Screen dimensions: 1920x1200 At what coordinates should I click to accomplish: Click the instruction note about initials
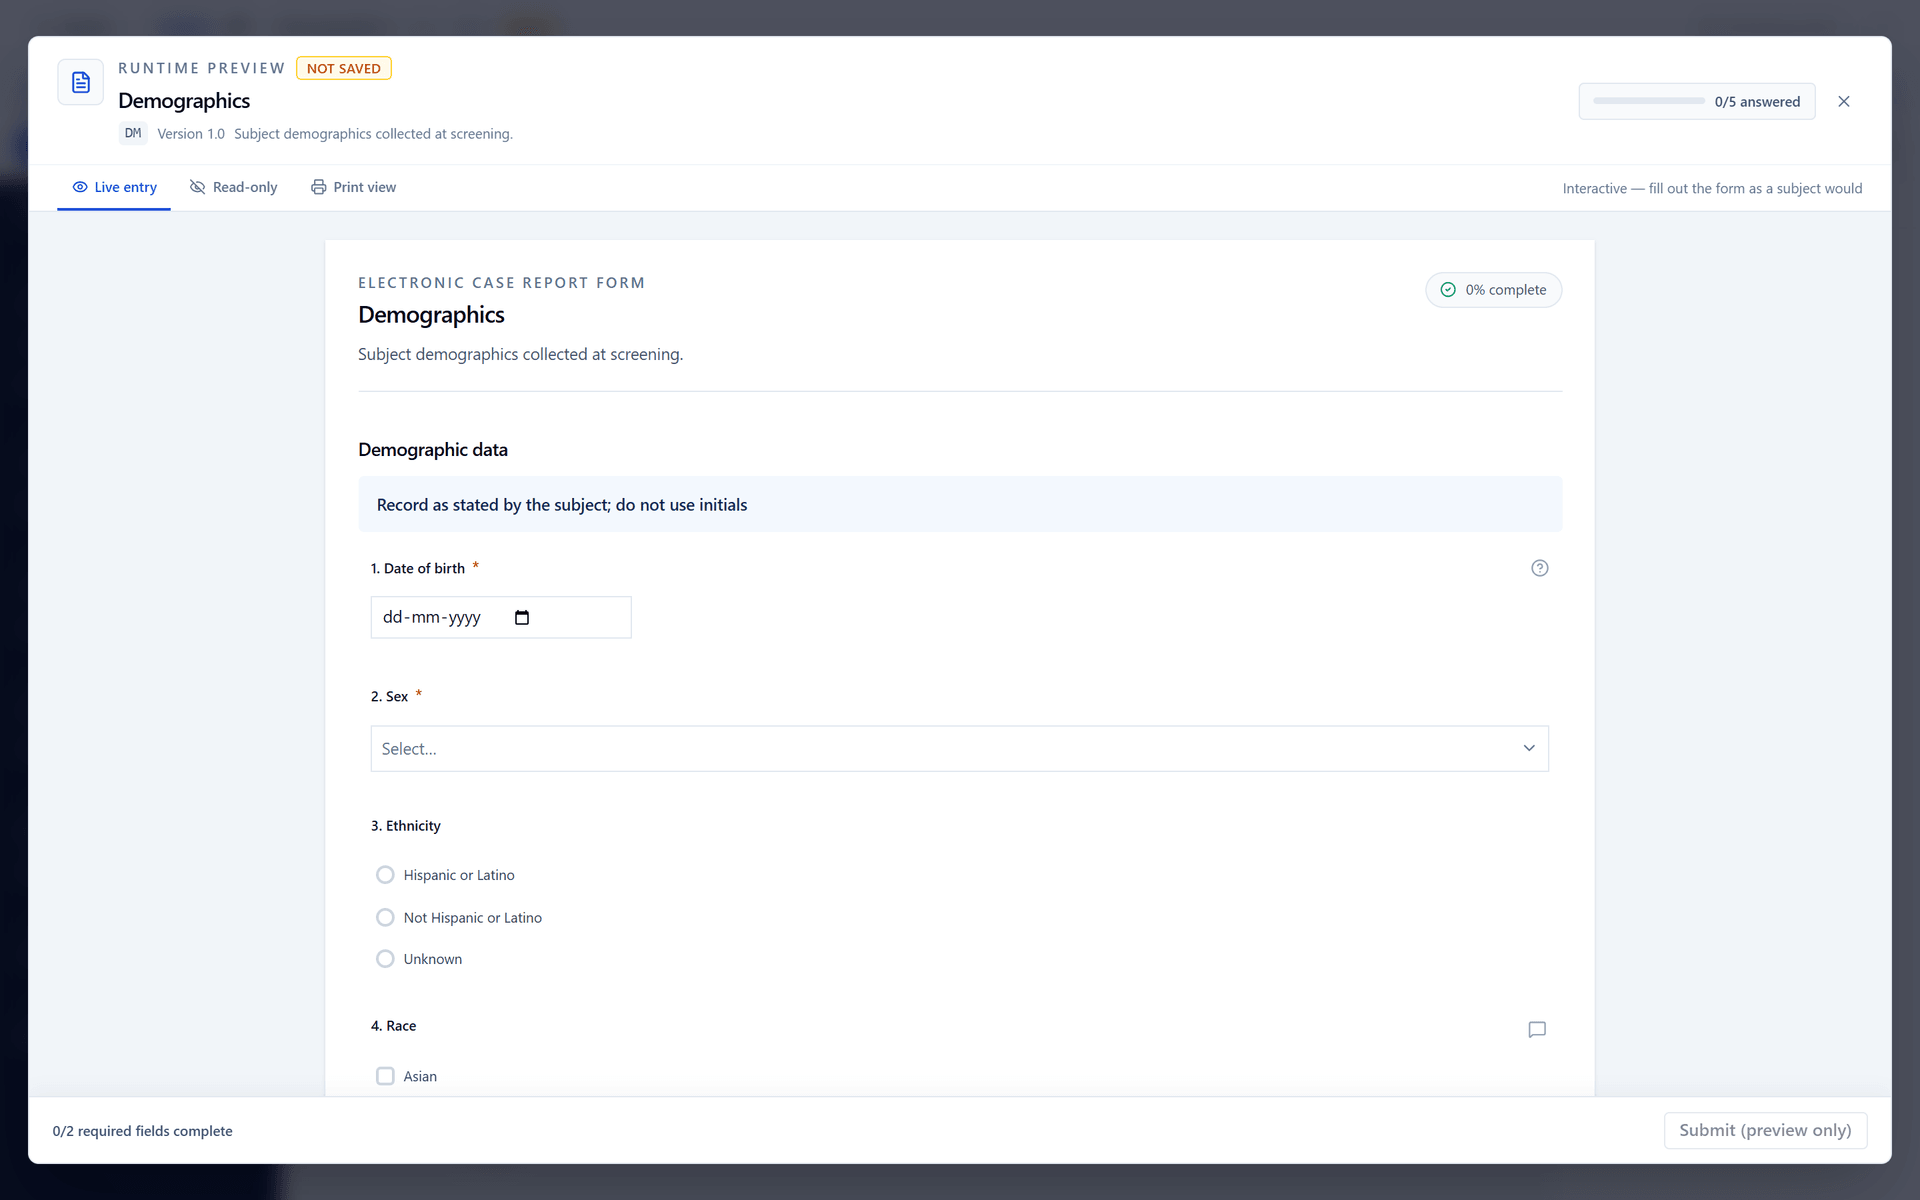click(x=960, y=505)
